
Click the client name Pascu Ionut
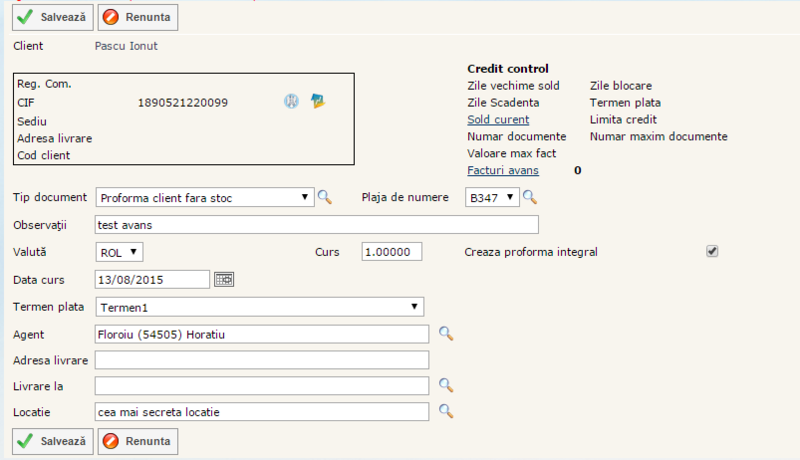click(126, 46)
